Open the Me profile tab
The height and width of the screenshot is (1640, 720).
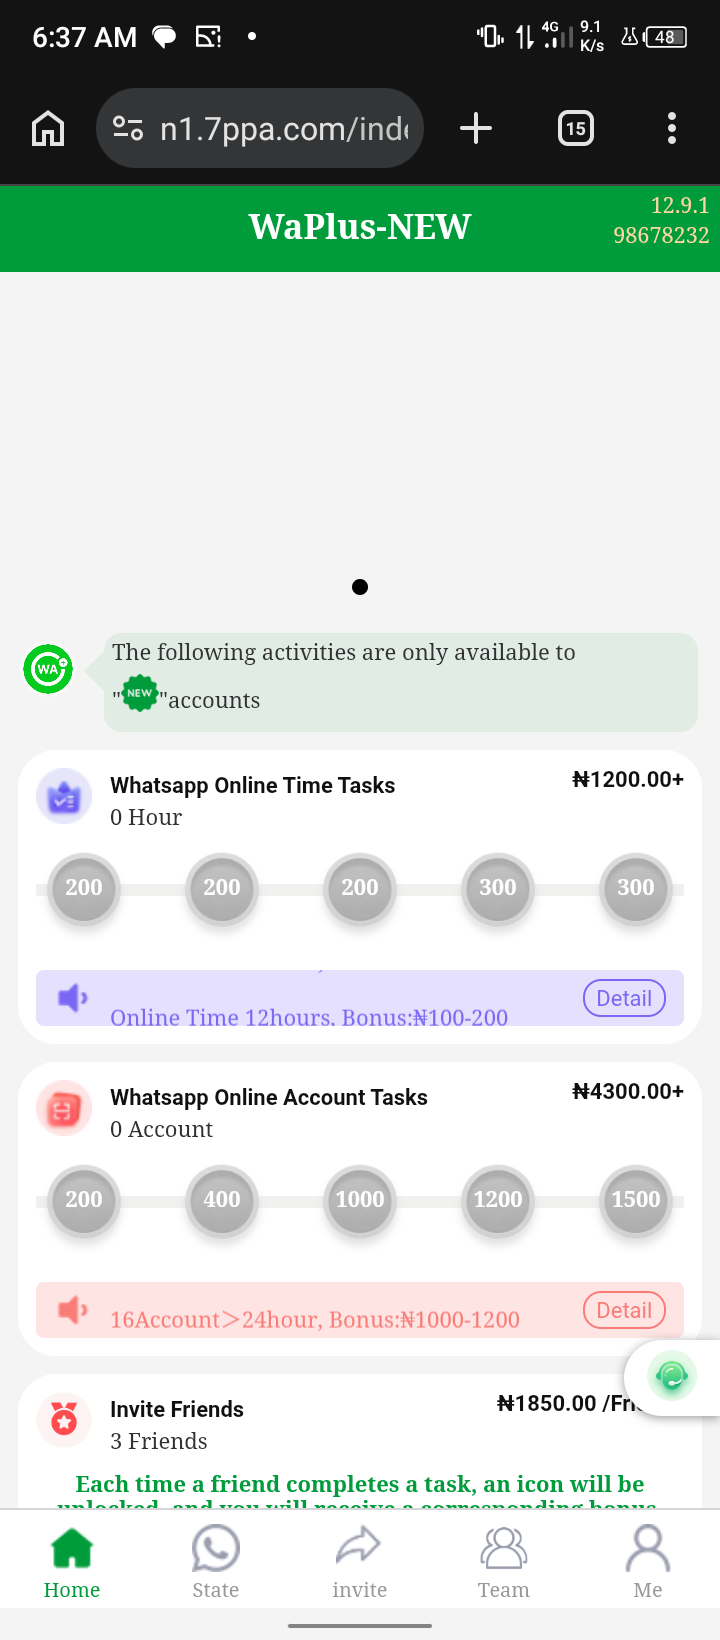[x=648, y=1563]
